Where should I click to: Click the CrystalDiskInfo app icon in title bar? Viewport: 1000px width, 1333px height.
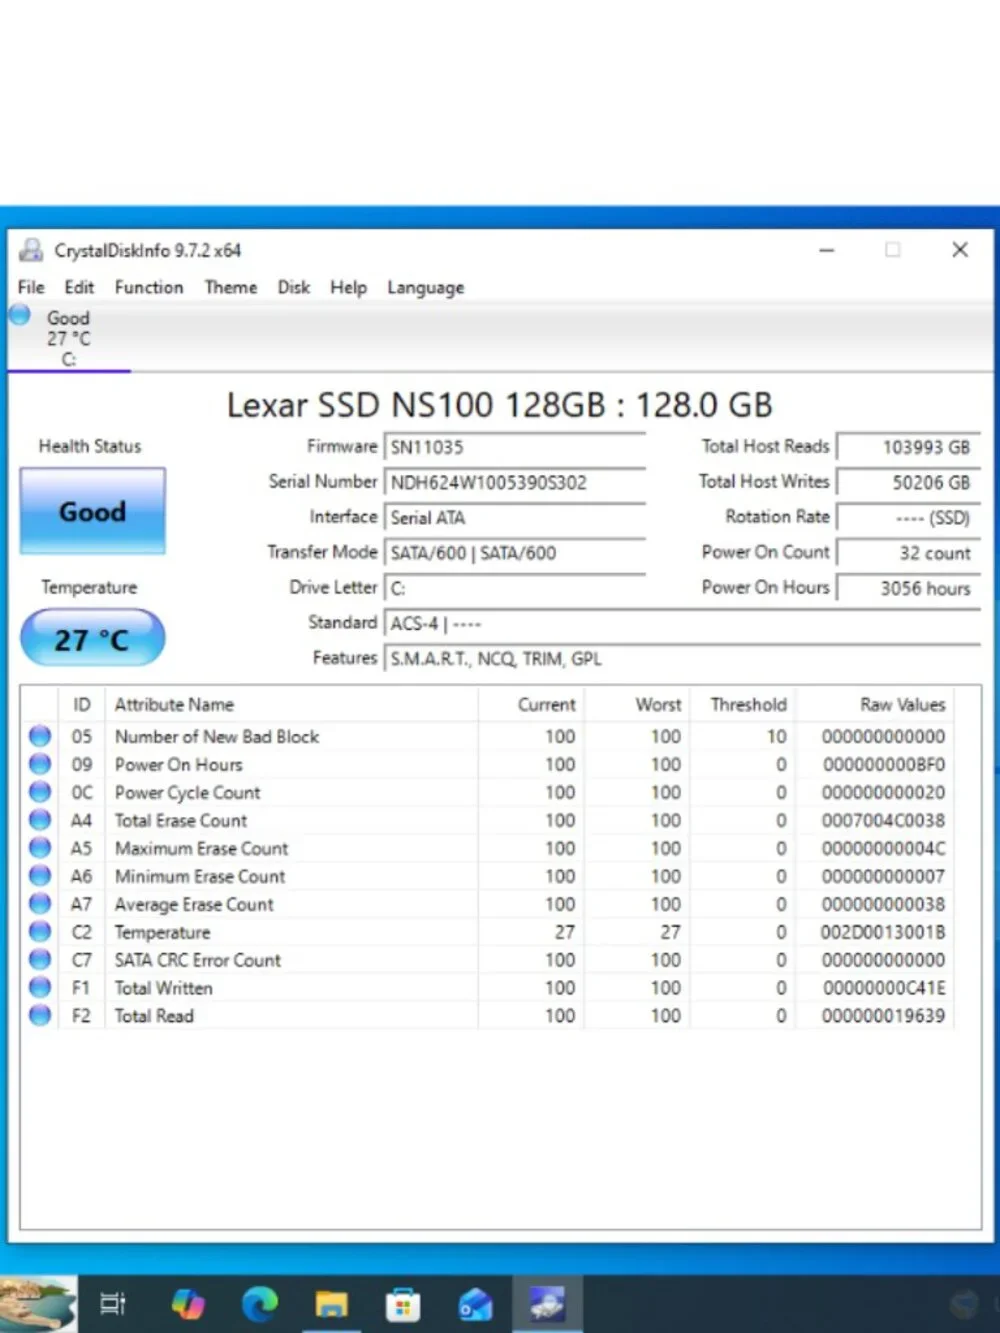click(31, 250)
